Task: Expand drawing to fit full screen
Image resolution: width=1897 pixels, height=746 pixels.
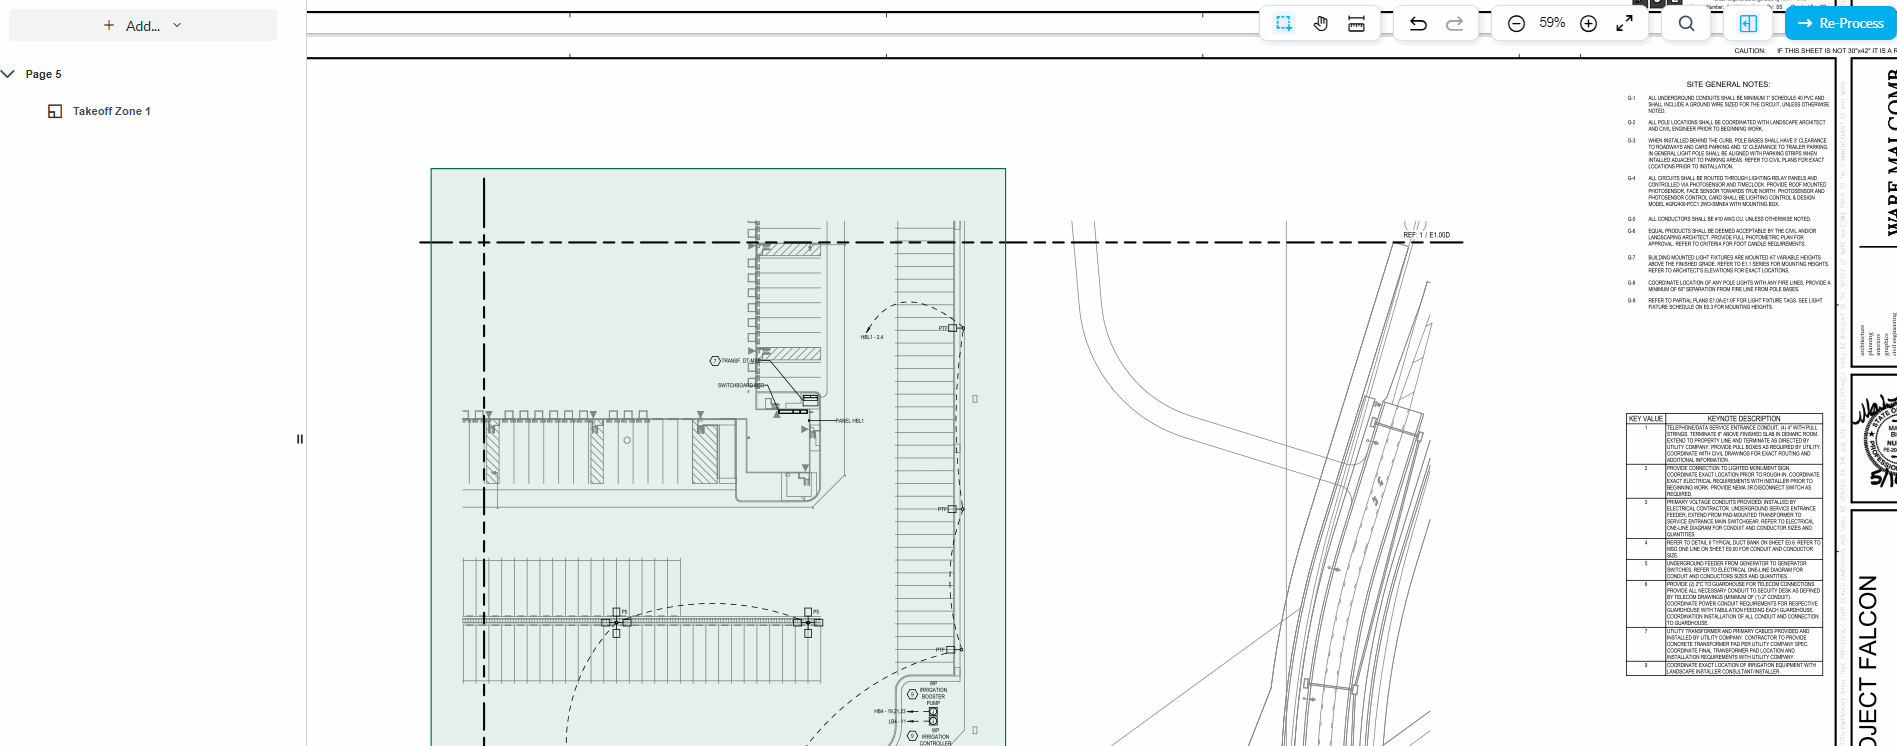Action: click(x=1624, y=23)
